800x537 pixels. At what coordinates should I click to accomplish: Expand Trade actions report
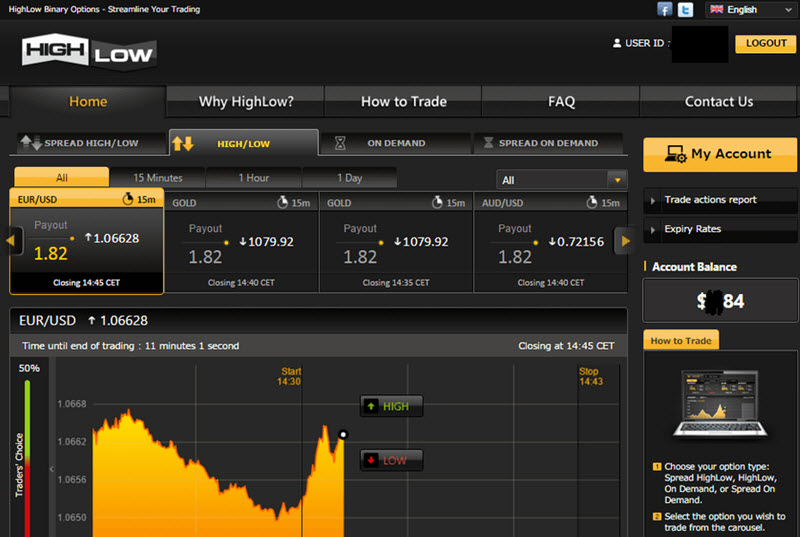tap(720, 200)
